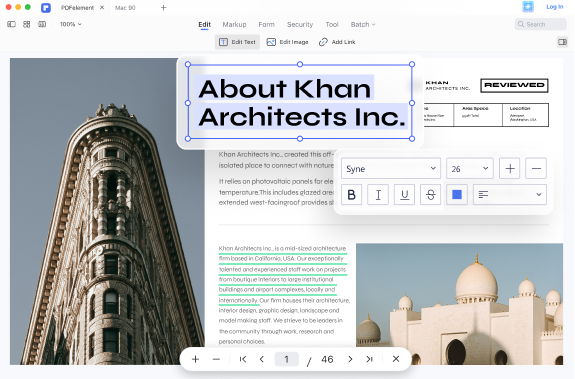Choose the Add Link tool
This screenshot has width=575, height=379.
point(337,42)
